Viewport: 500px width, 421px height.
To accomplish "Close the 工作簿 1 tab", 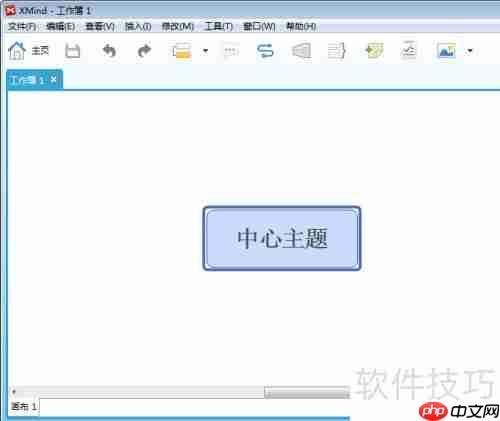I will 54,80.
